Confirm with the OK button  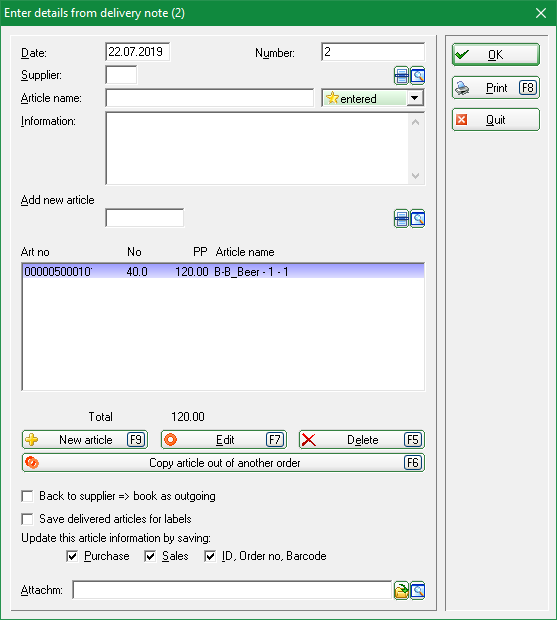[x=496, y=55]
